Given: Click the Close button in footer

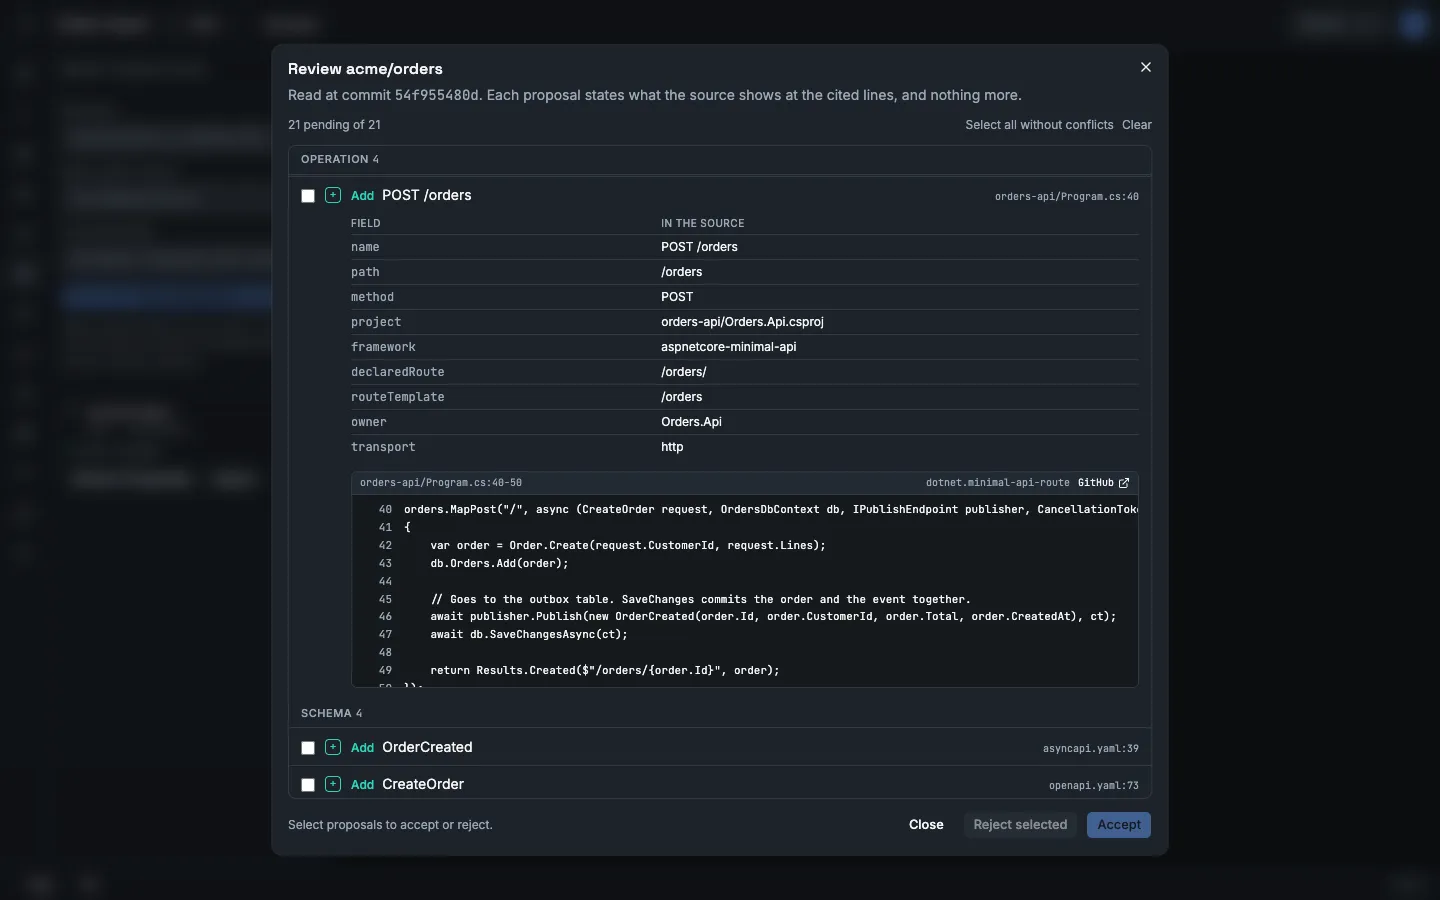Looking at the screenshot, I should click(x=926, y=825).
